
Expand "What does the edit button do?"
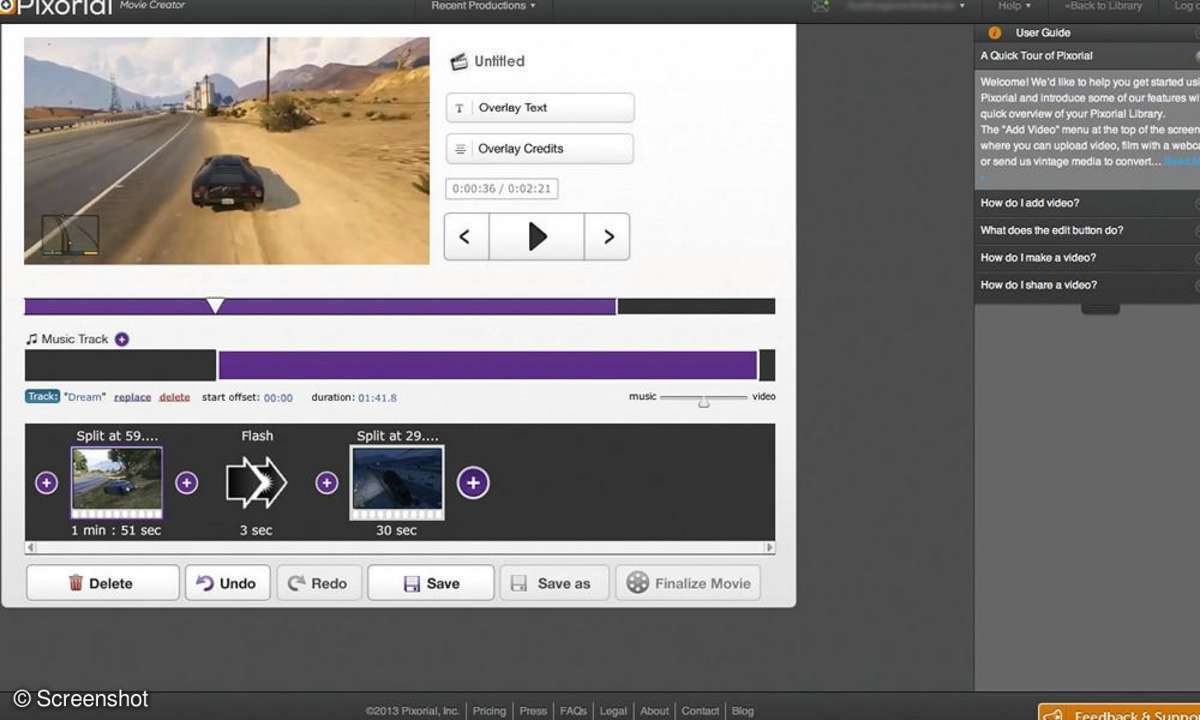[1051, 230]
